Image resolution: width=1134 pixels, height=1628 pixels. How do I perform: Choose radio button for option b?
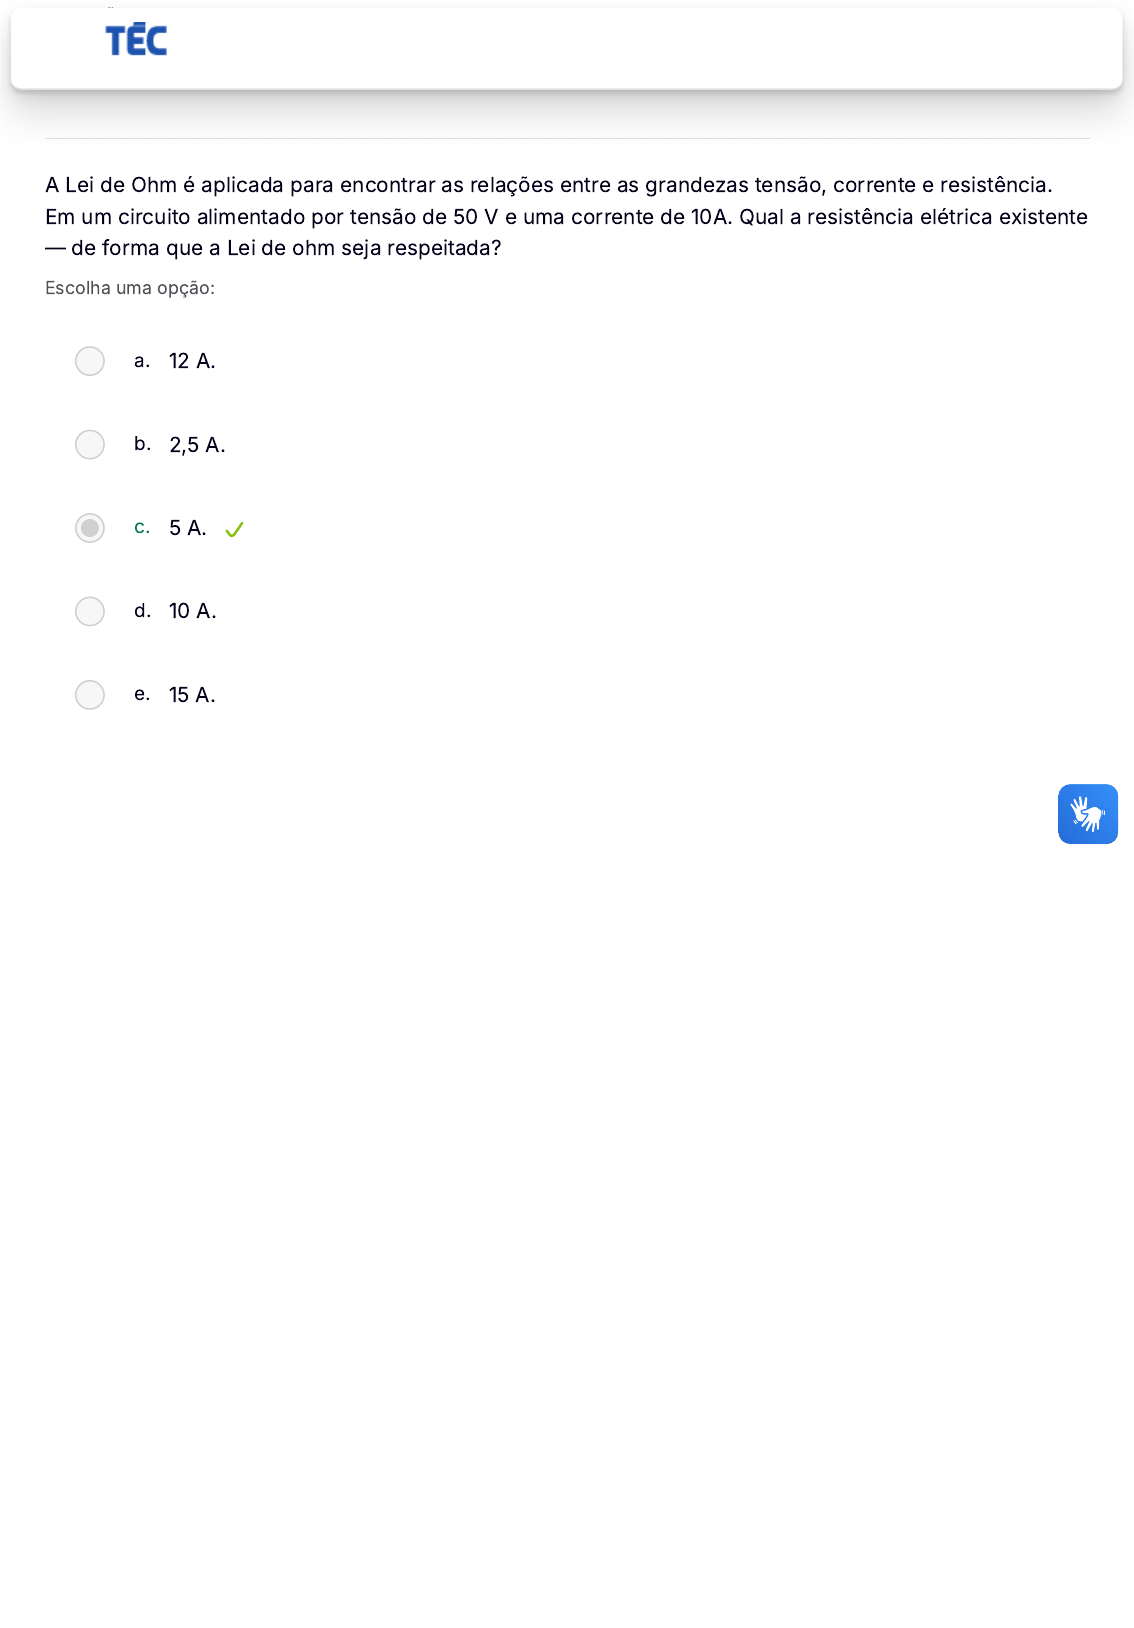(x=90, y=444)
